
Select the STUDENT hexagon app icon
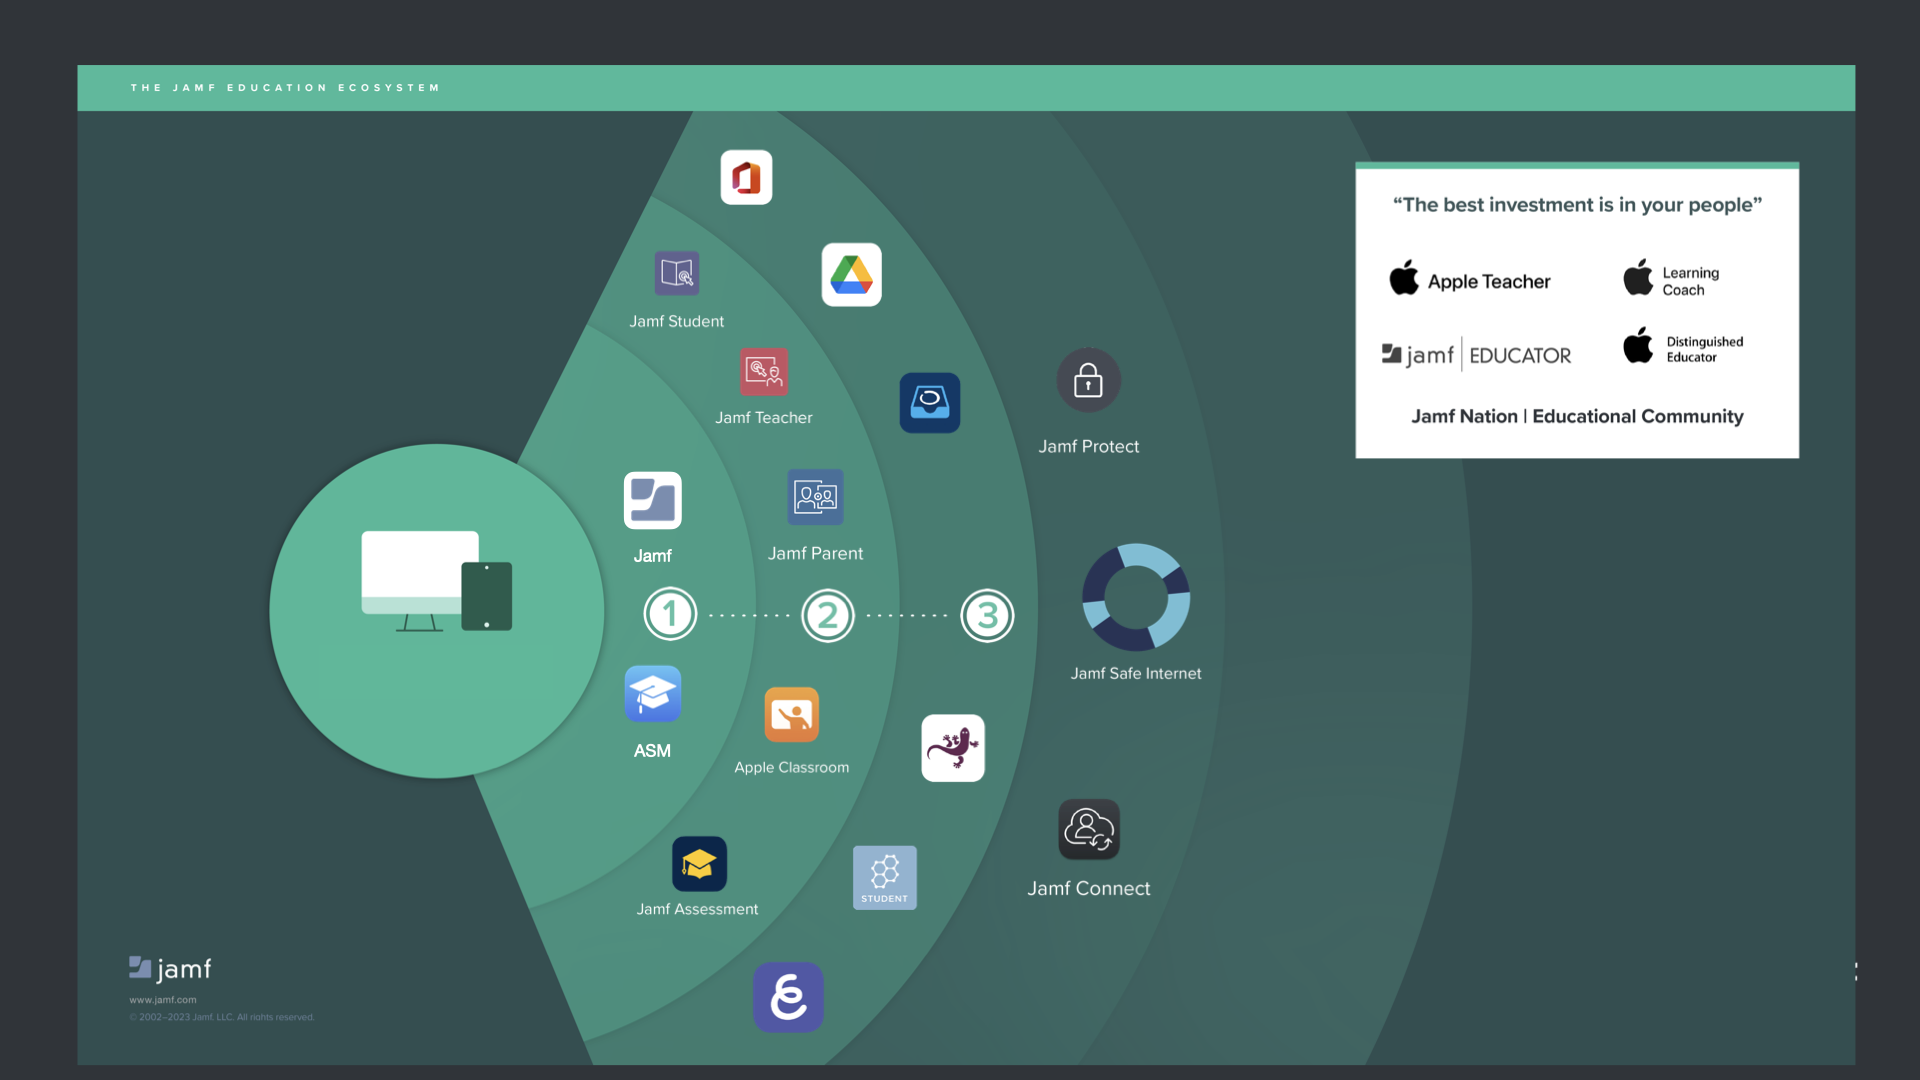pos(884,877)
